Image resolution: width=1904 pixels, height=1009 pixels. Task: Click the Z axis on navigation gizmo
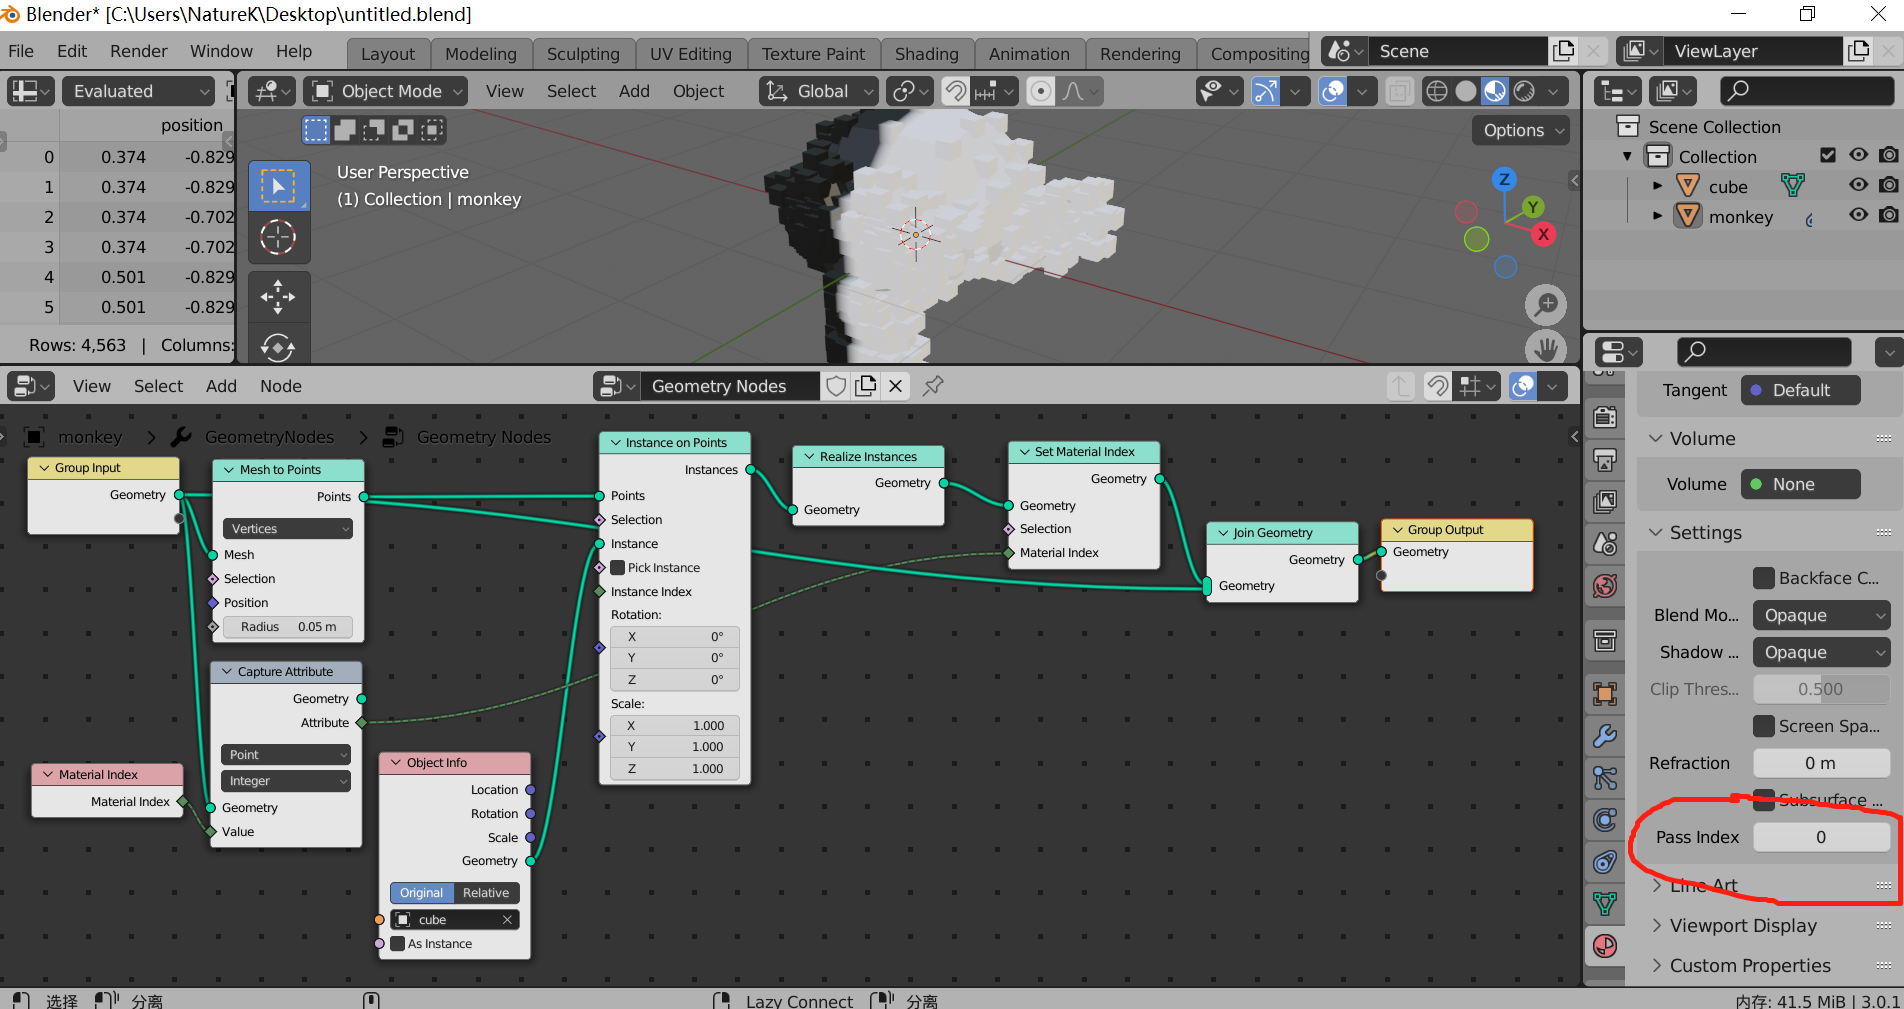click(1504, 180)
